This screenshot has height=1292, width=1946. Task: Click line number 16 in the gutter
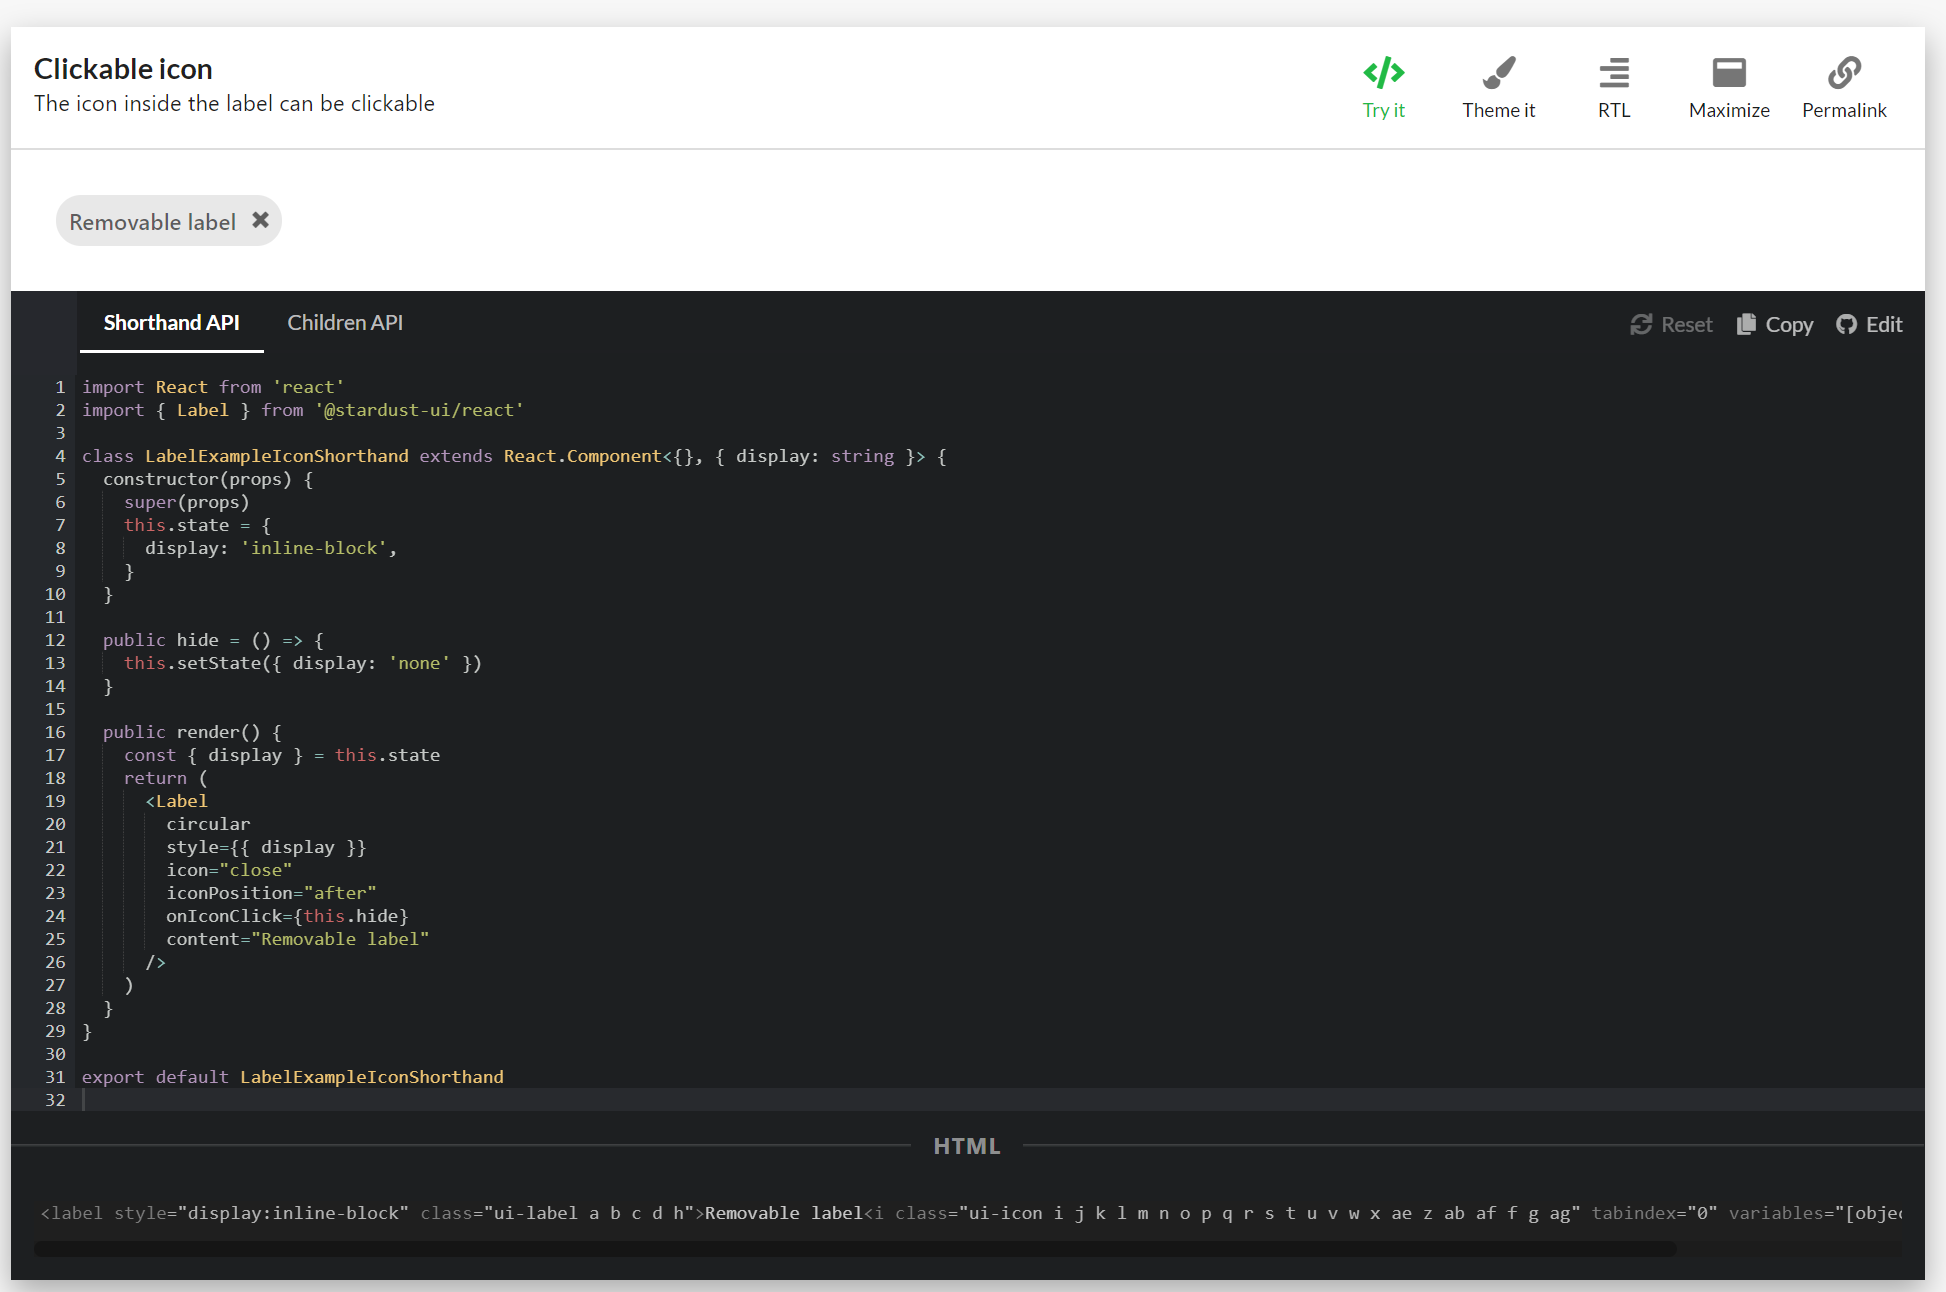[55, 732]
